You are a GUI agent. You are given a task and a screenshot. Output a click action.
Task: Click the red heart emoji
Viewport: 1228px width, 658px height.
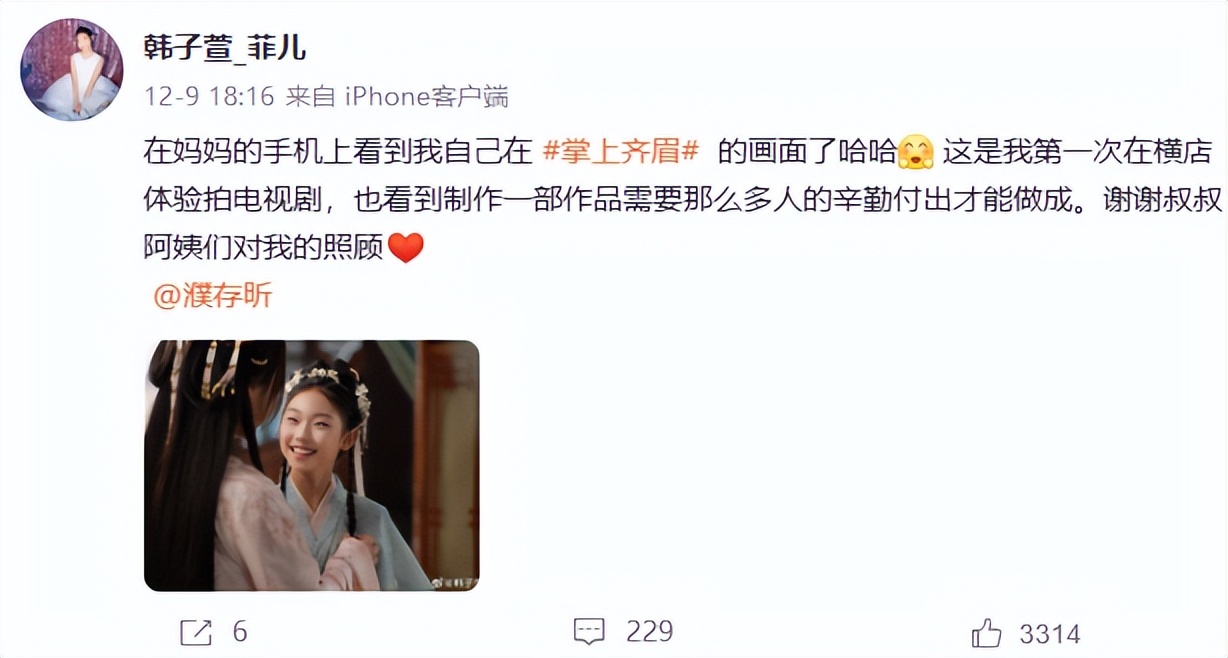pyautogui.click(x=406, y=247)
